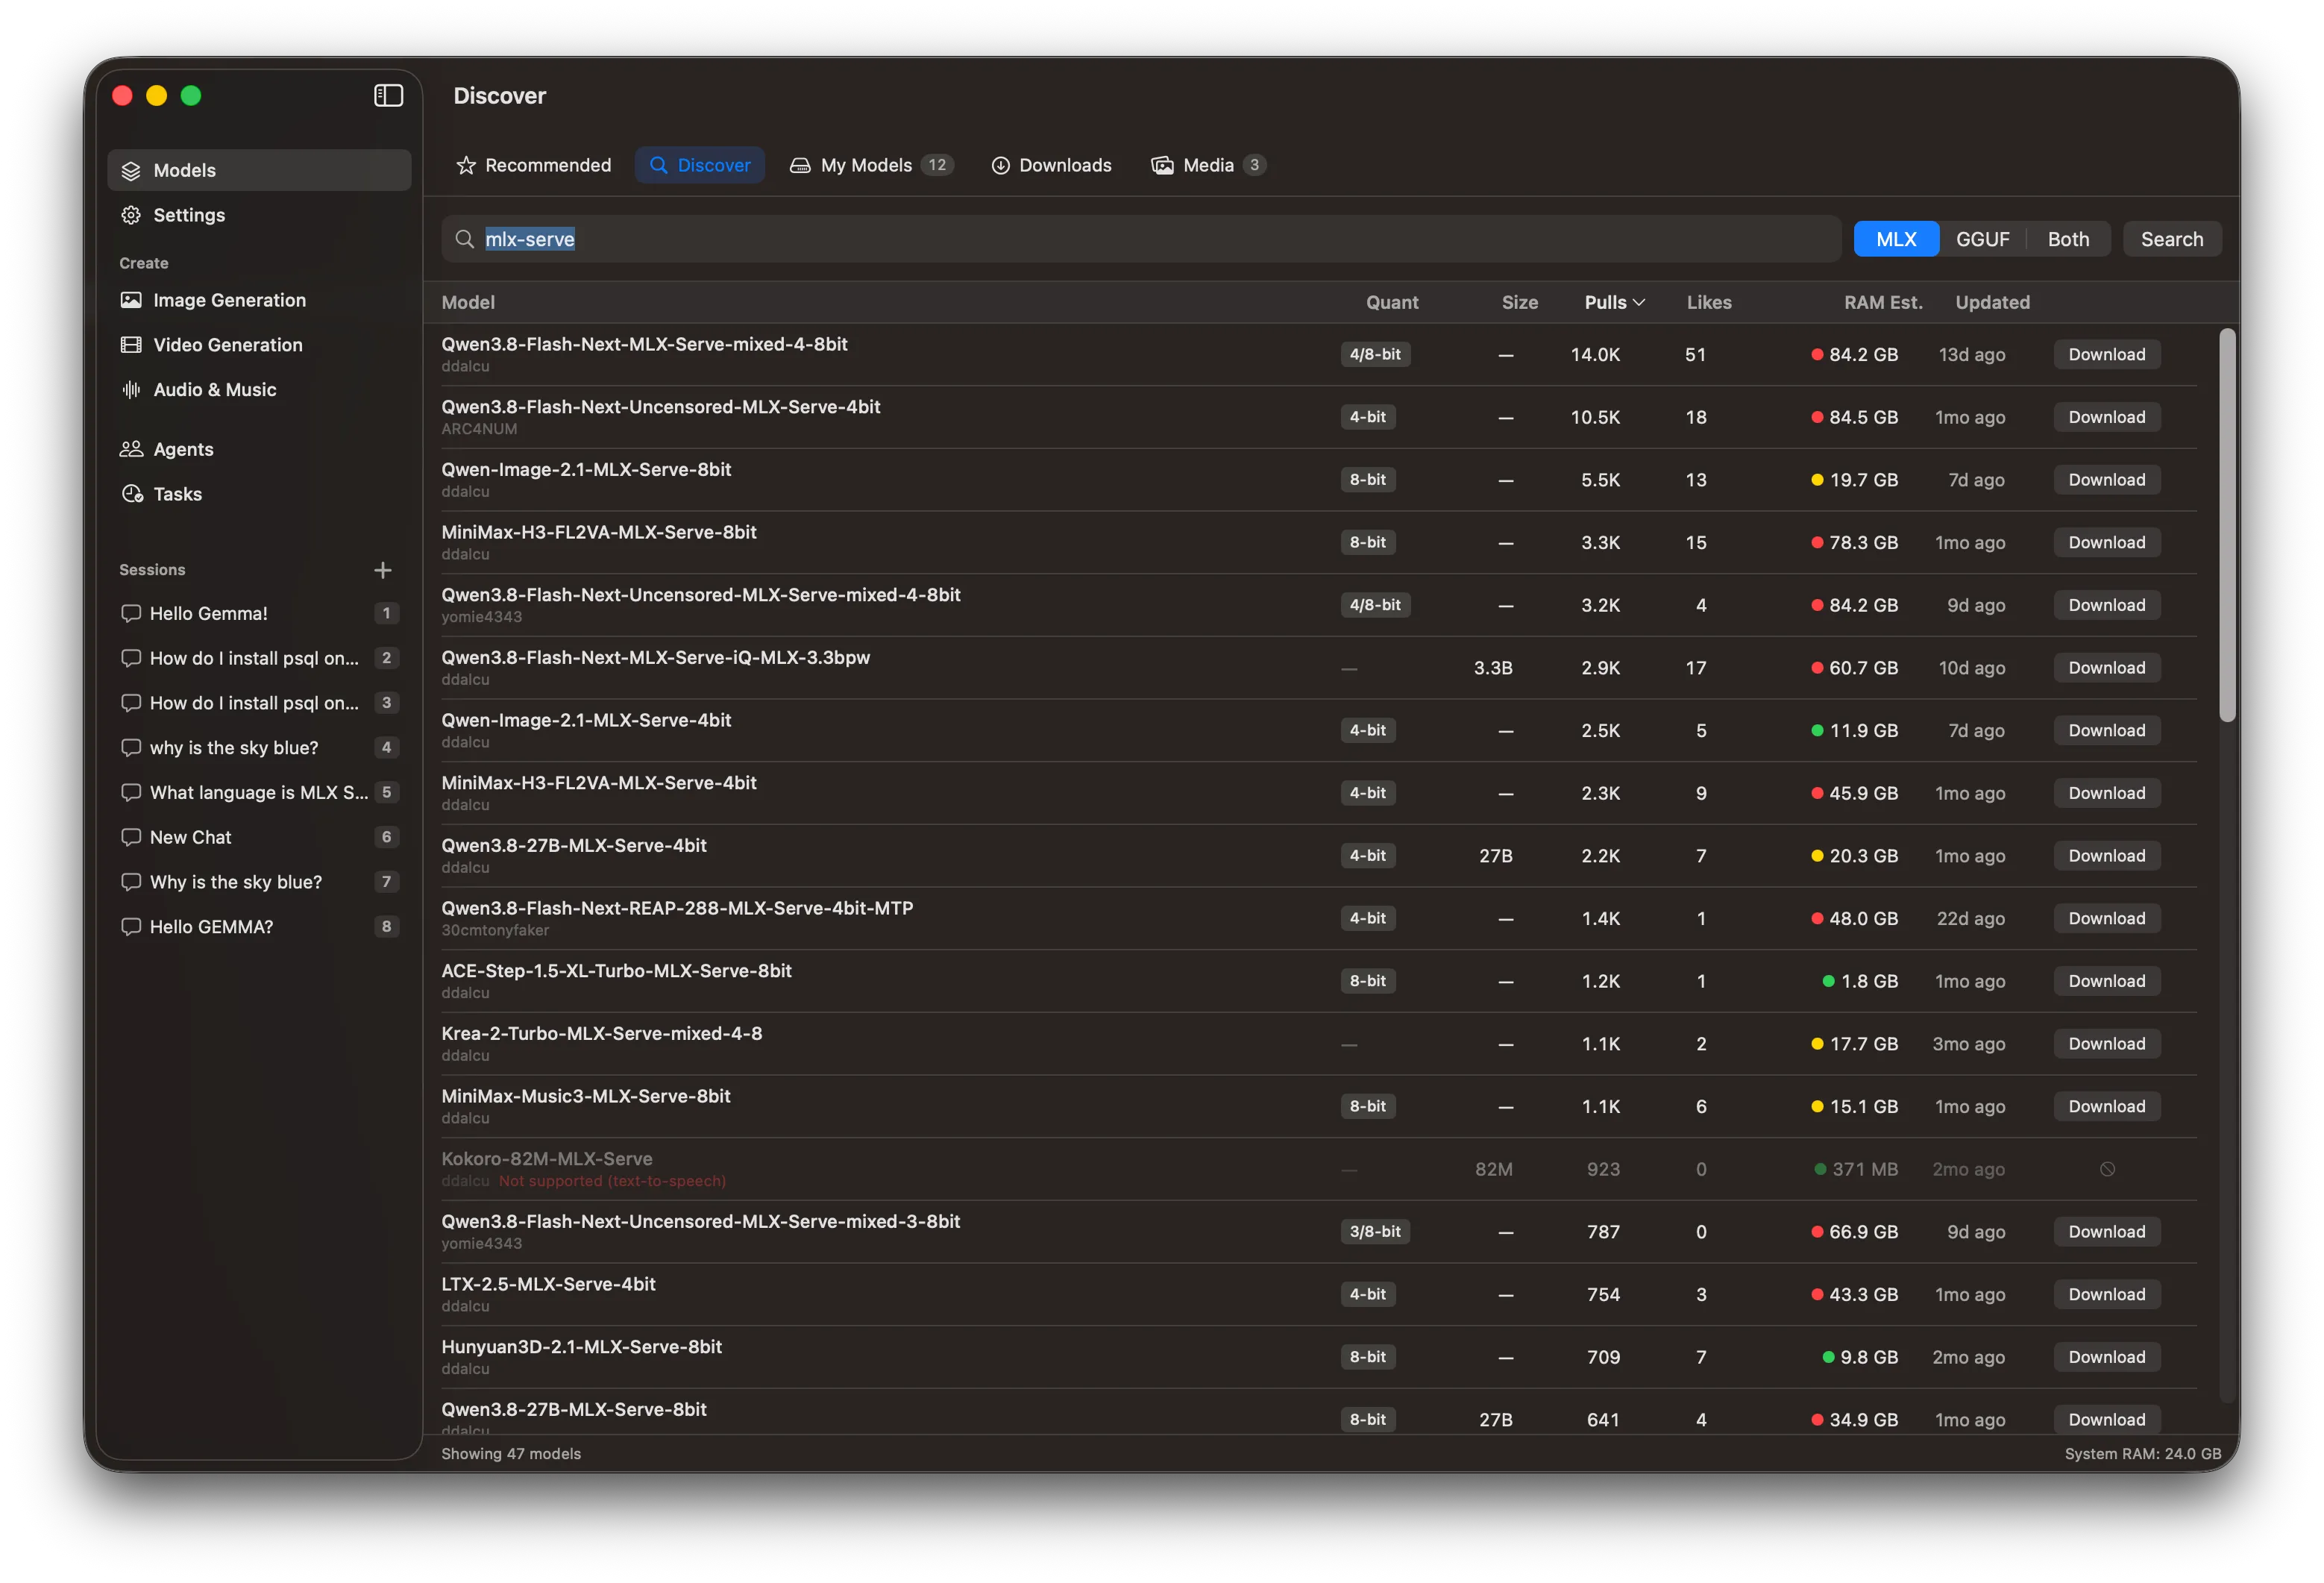Toggle the sidebar panel icon
2324x1583 pixels.
(x=388, y=95)
